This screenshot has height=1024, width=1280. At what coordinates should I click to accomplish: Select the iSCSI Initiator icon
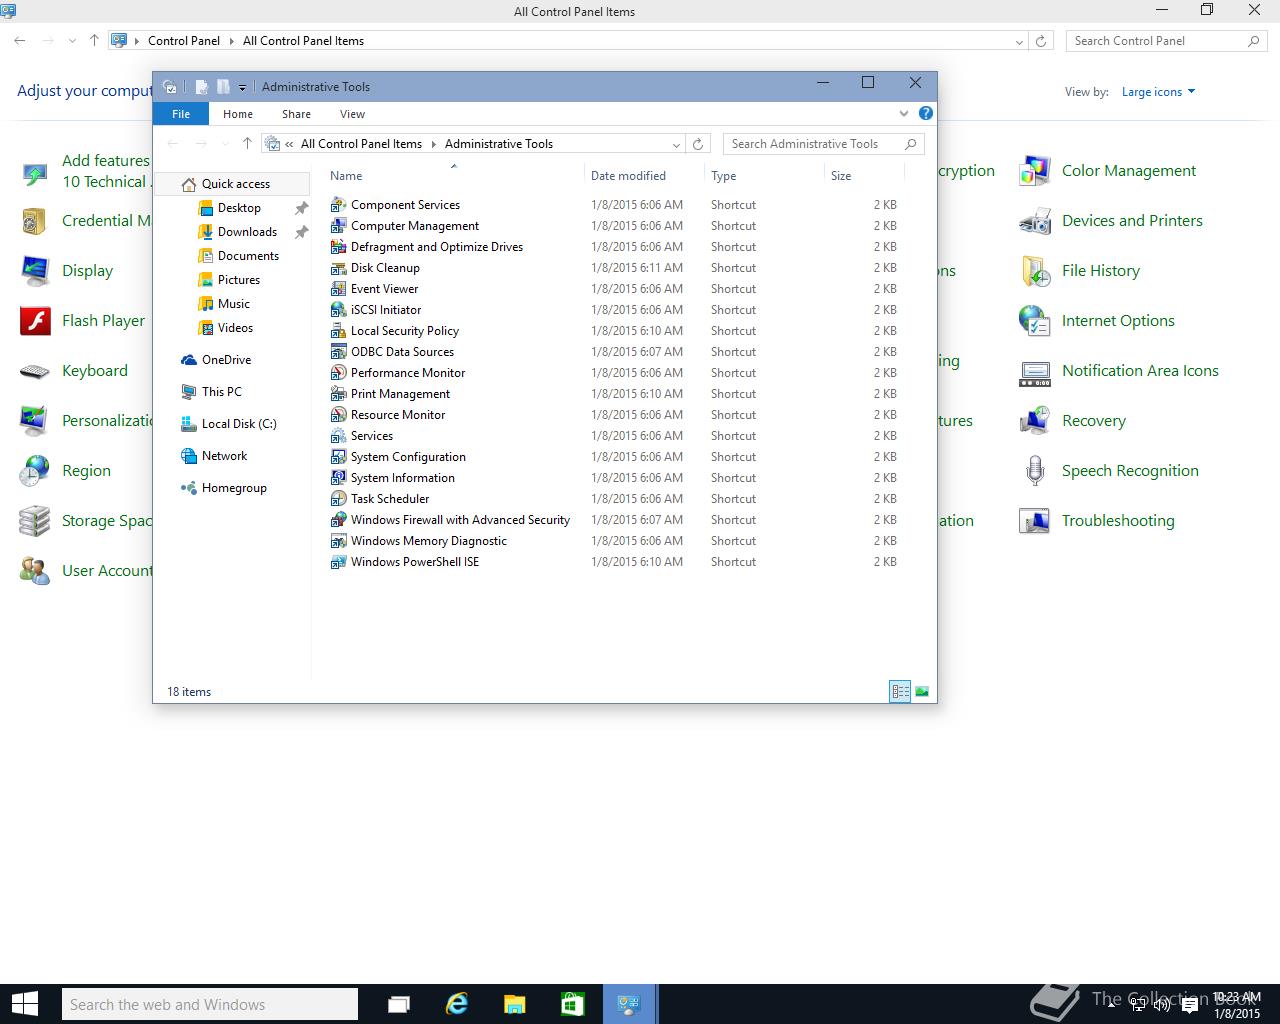pos(338,309)
